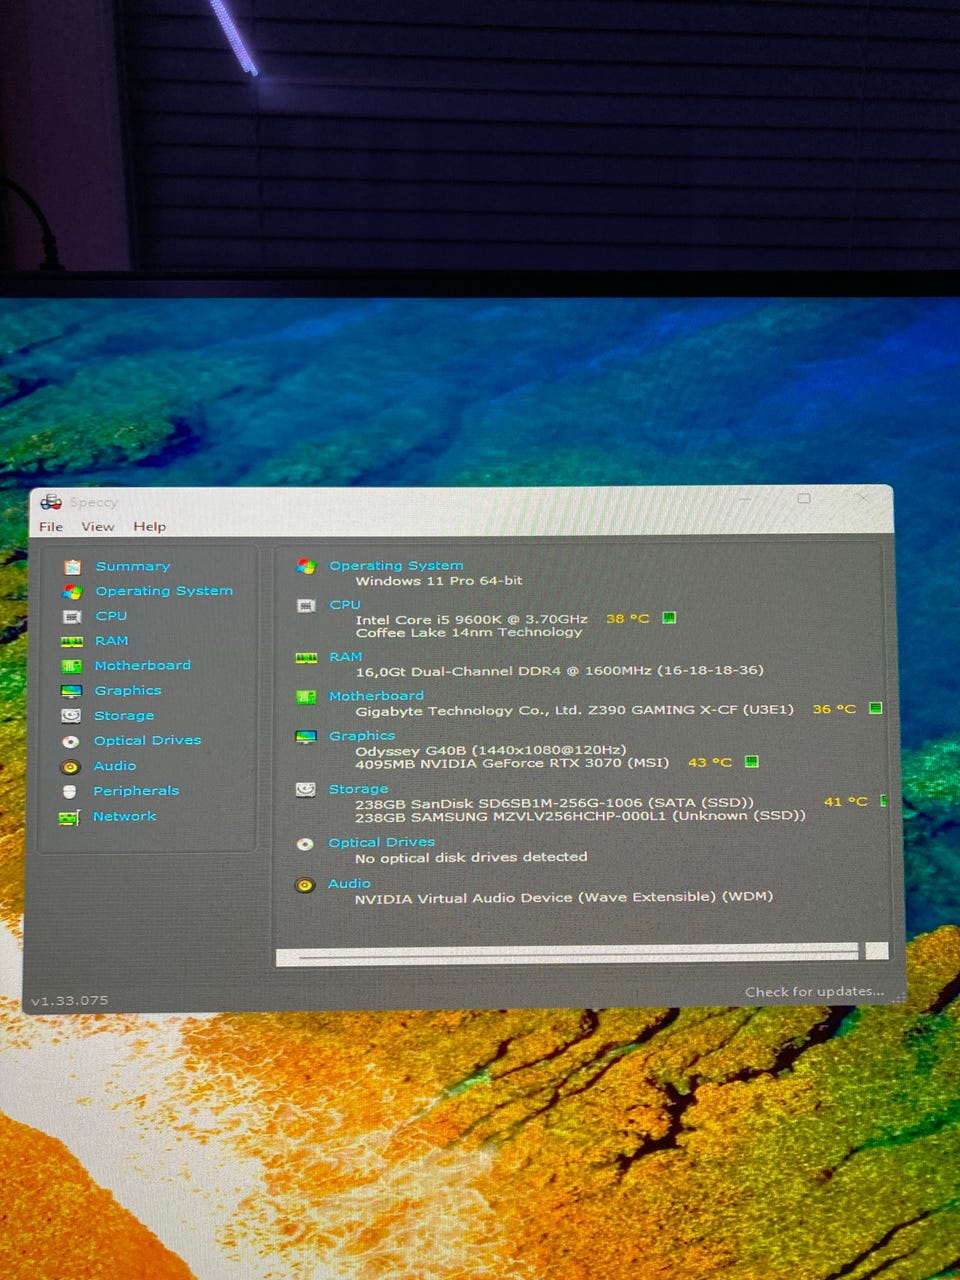Click the Summary icon in sidebar
This screenshot has width=960, height=1280.
click(x=72, y=567)
